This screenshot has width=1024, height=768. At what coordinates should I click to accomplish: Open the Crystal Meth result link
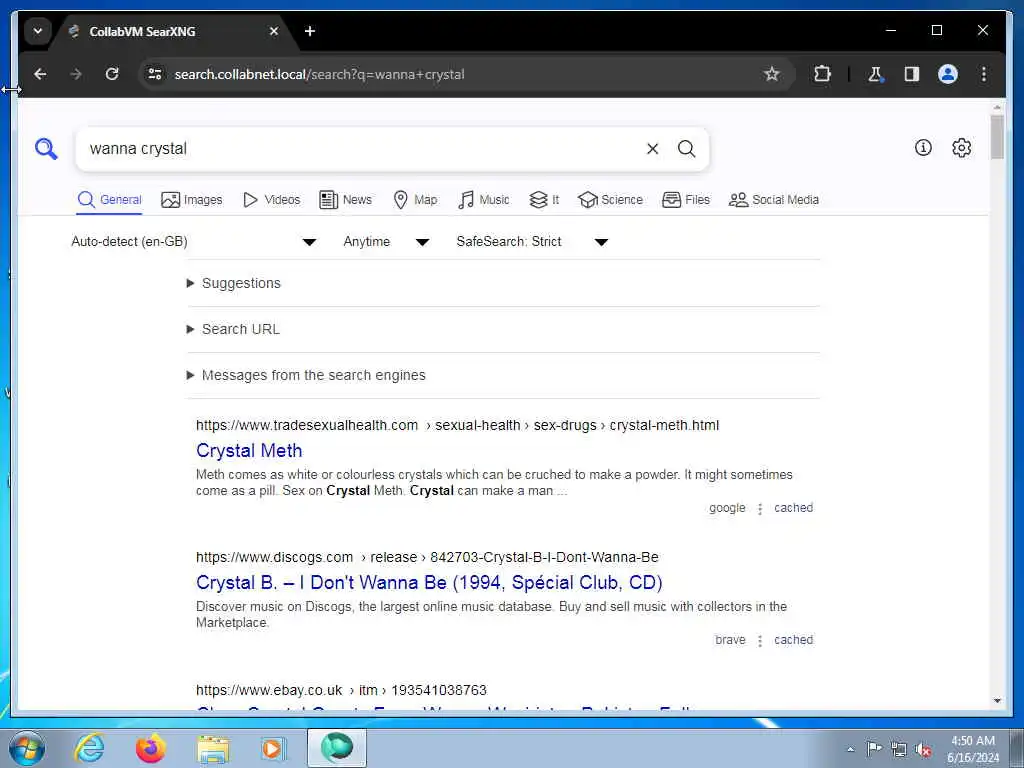pyautogui.click(x=249, y=451)
